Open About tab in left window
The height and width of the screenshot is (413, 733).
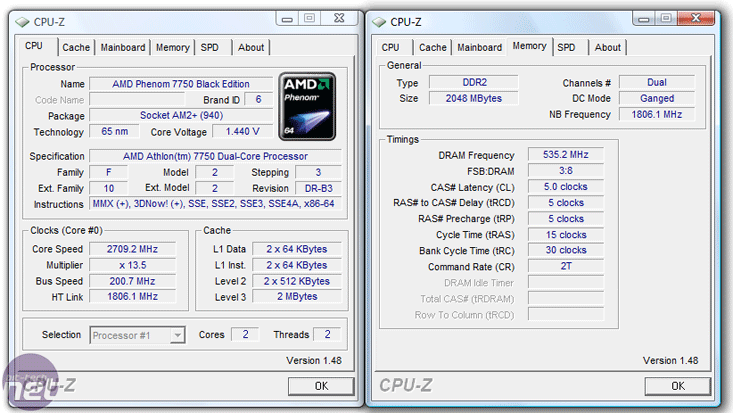pyautogui.click(x=251, y=47)
